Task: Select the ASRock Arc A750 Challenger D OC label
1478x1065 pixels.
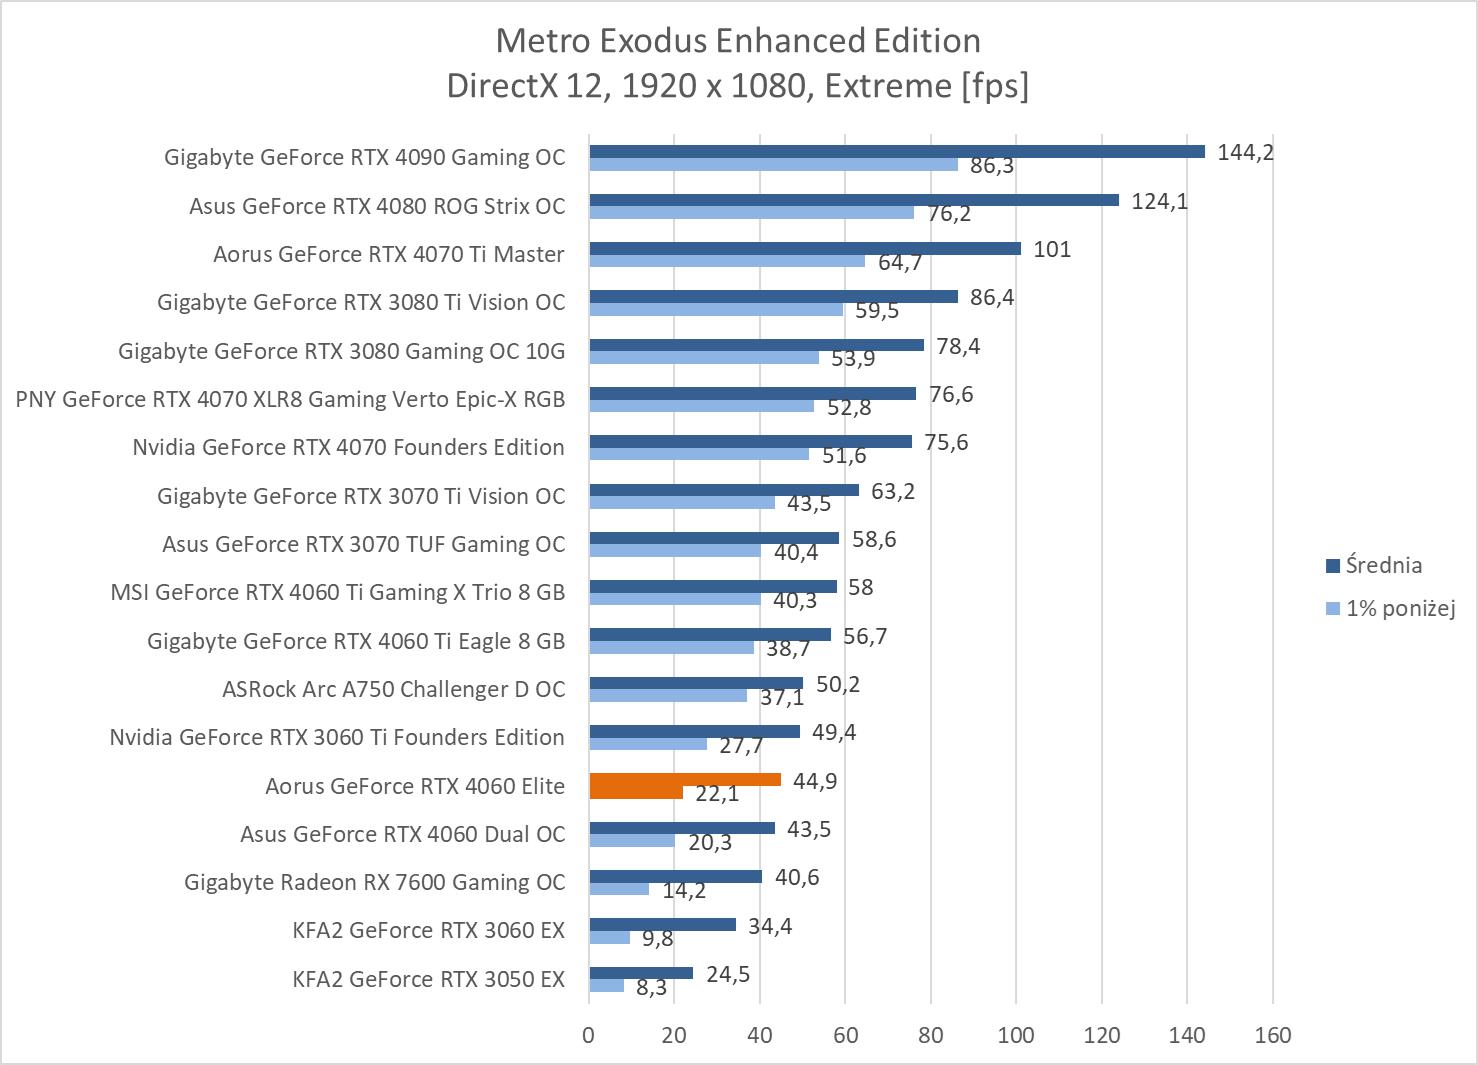Action: coord(393,689)
